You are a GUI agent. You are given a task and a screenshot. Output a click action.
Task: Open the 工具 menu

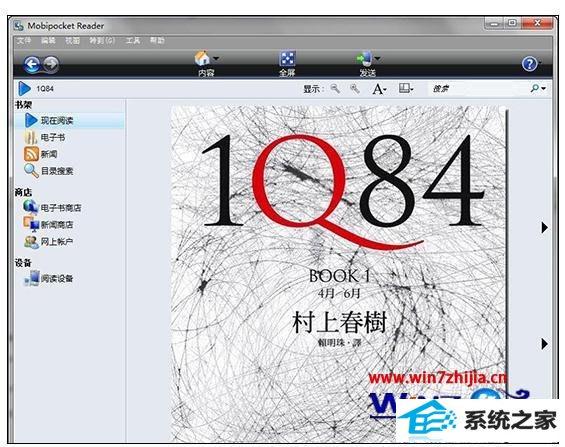(133, 40)
